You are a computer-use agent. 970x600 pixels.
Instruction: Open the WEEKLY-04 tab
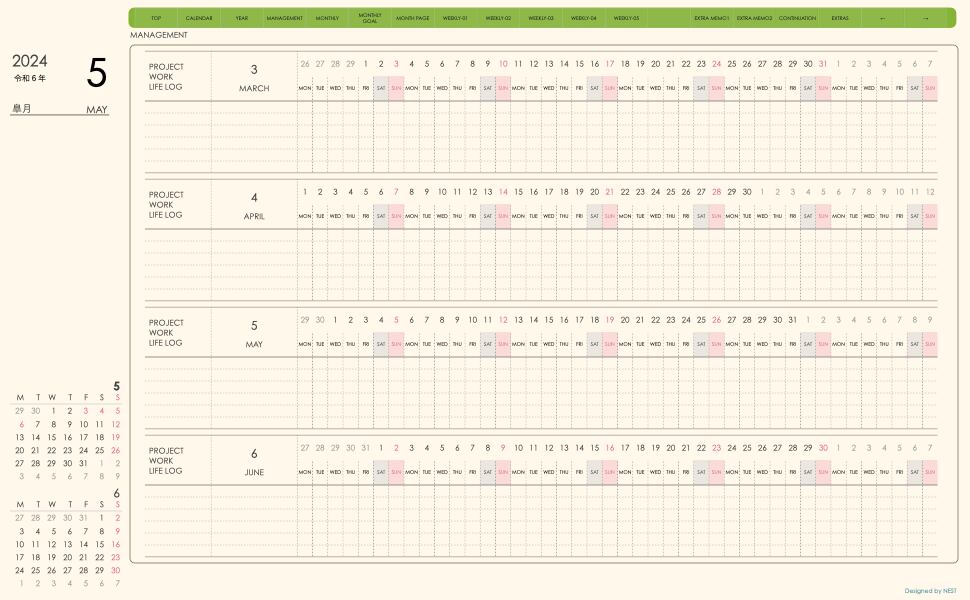583,18
